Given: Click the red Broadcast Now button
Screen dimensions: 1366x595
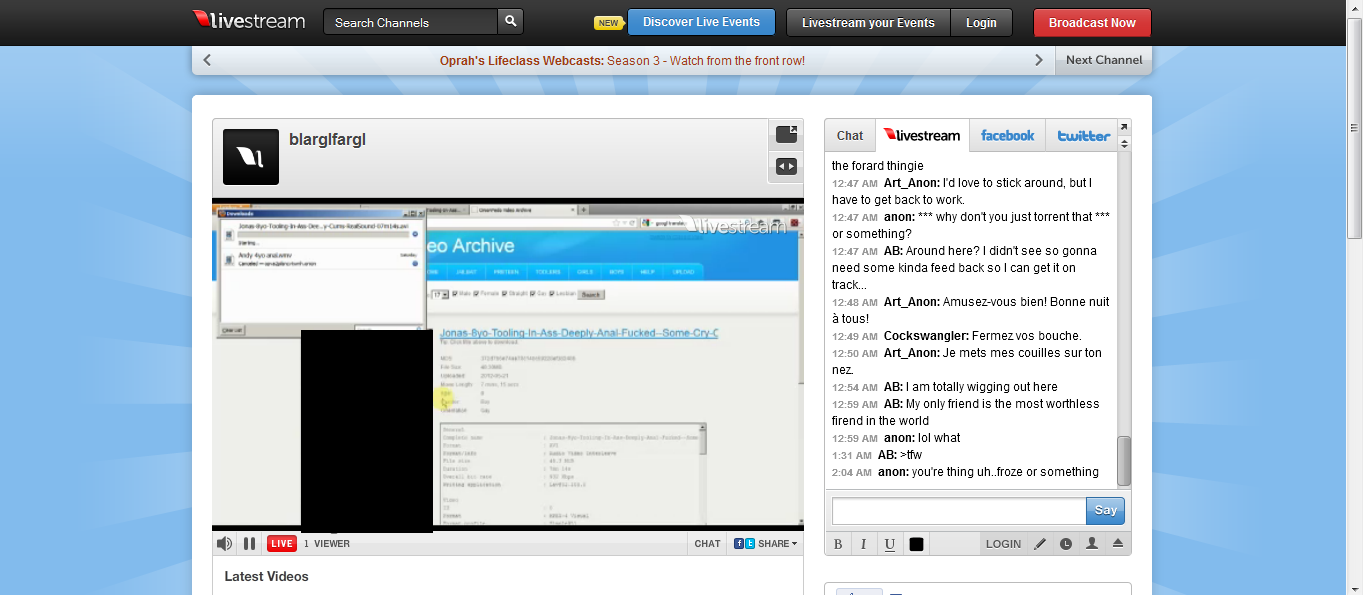Looking at the screenshot, I should (1092, 23).
